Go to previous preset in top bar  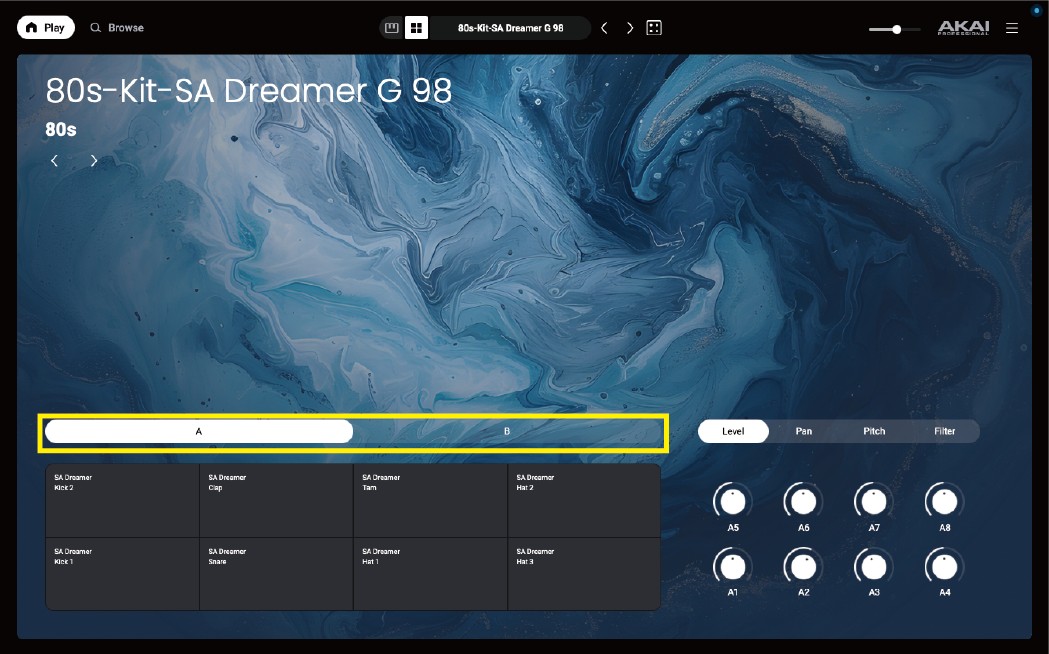click(604, 28)
